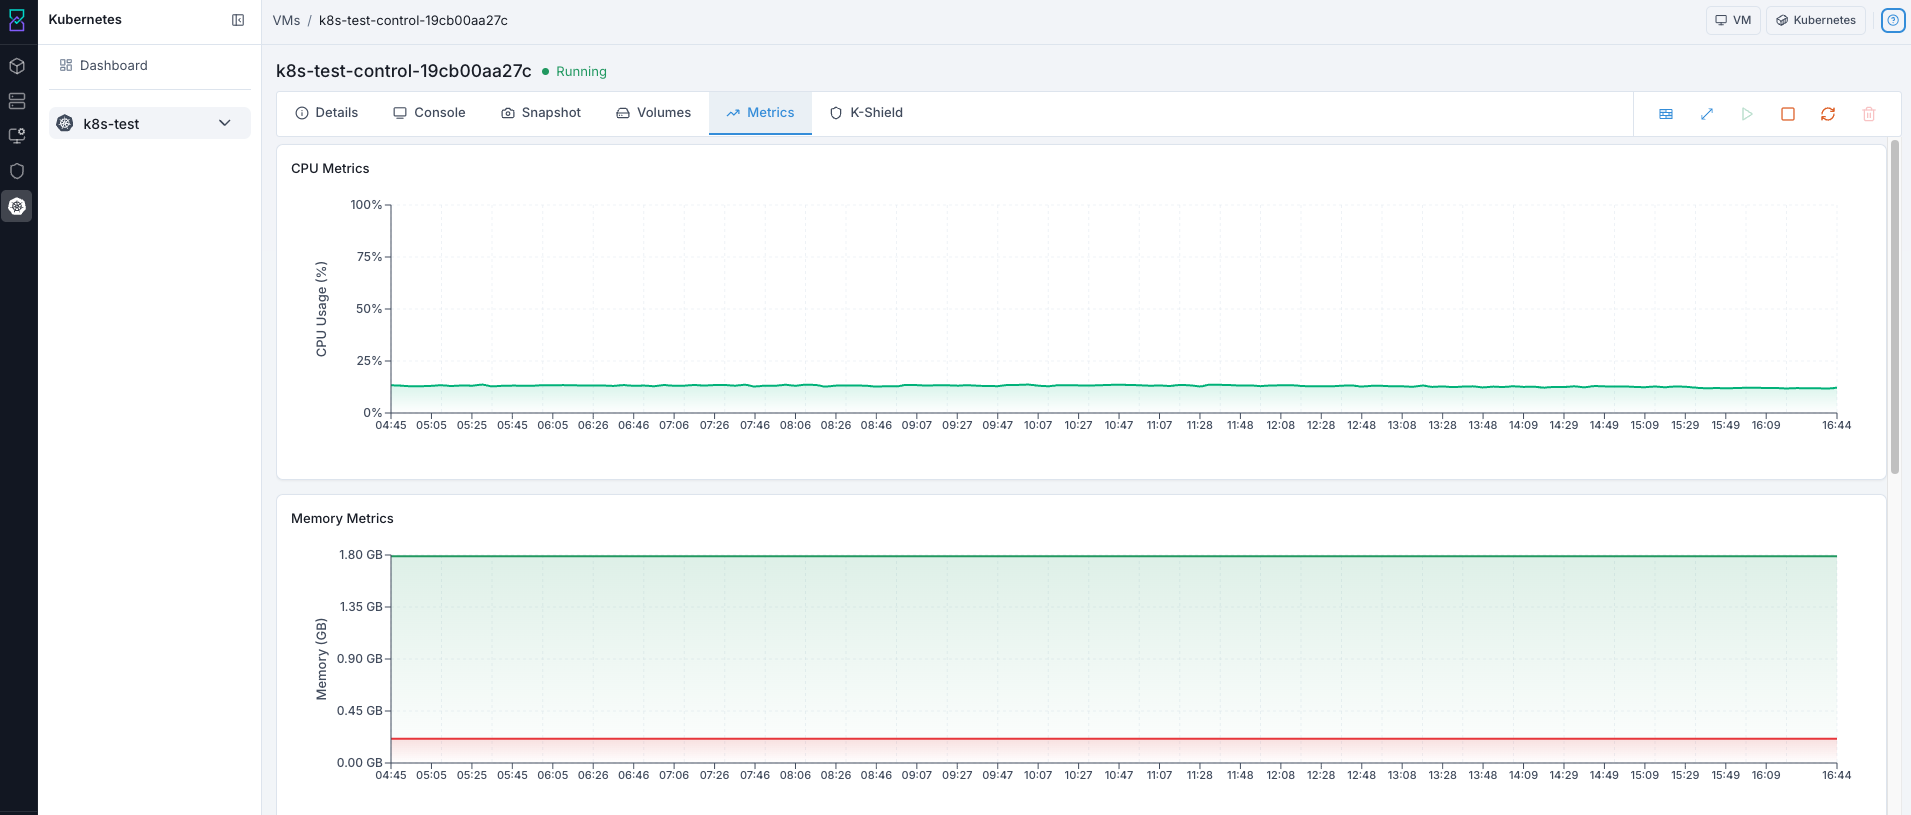Click the orange restart VM icon
Screen dimensions: 1911x815
[1828, 114]
